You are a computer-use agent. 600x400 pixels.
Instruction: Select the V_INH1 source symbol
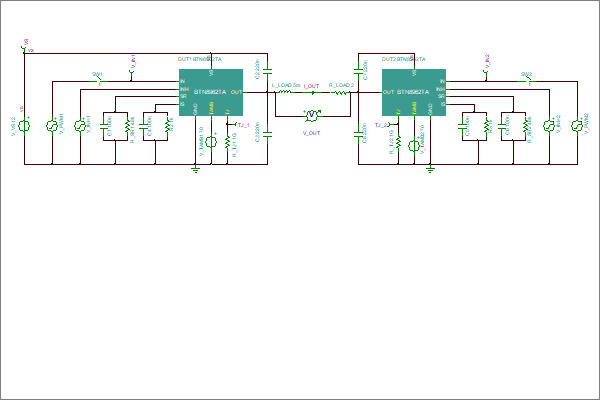click(x=80, y=126)
